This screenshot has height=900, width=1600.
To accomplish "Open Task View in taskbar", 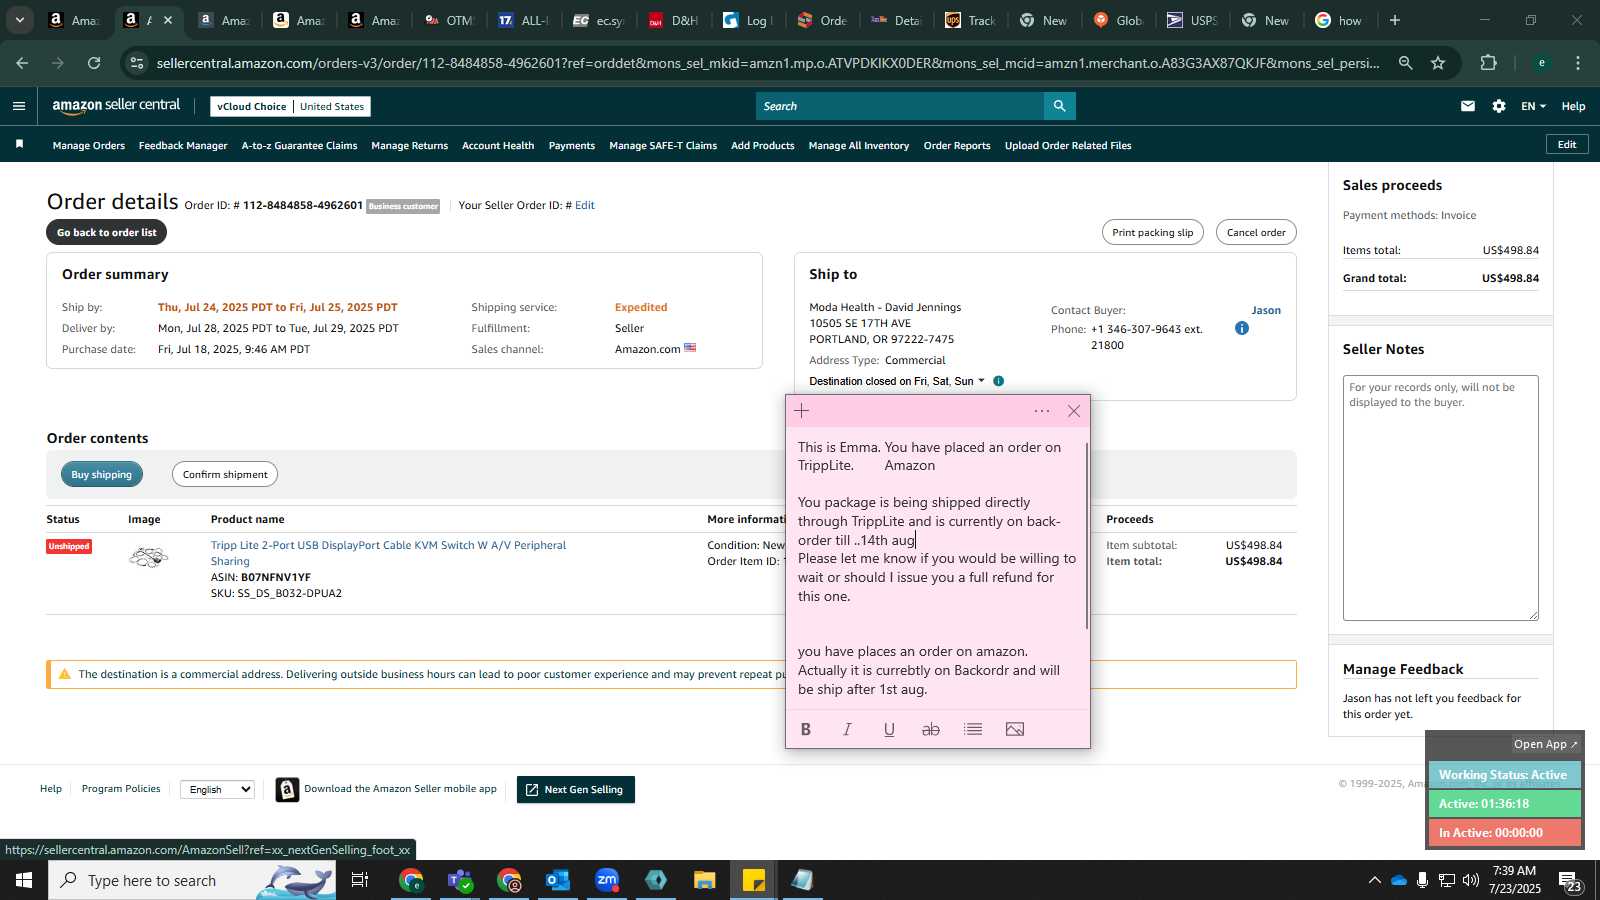I will (x=360, y=880).
